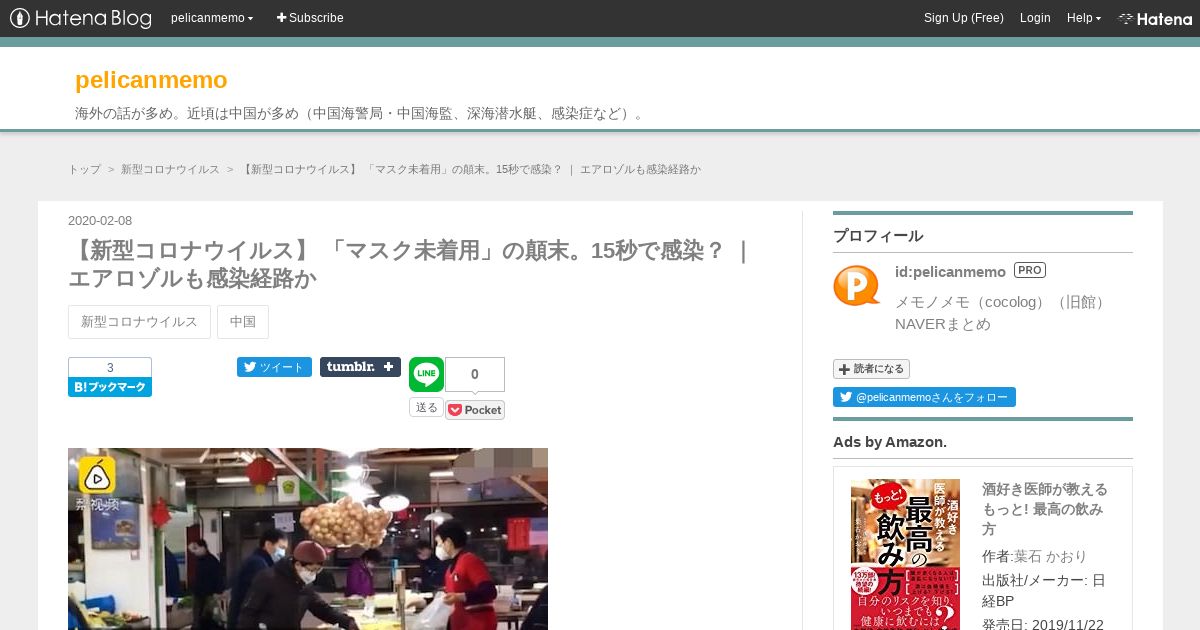Screen dimensions: 1200x630
Task: Click the B!ブックマーク button
Action: [110, 387]
